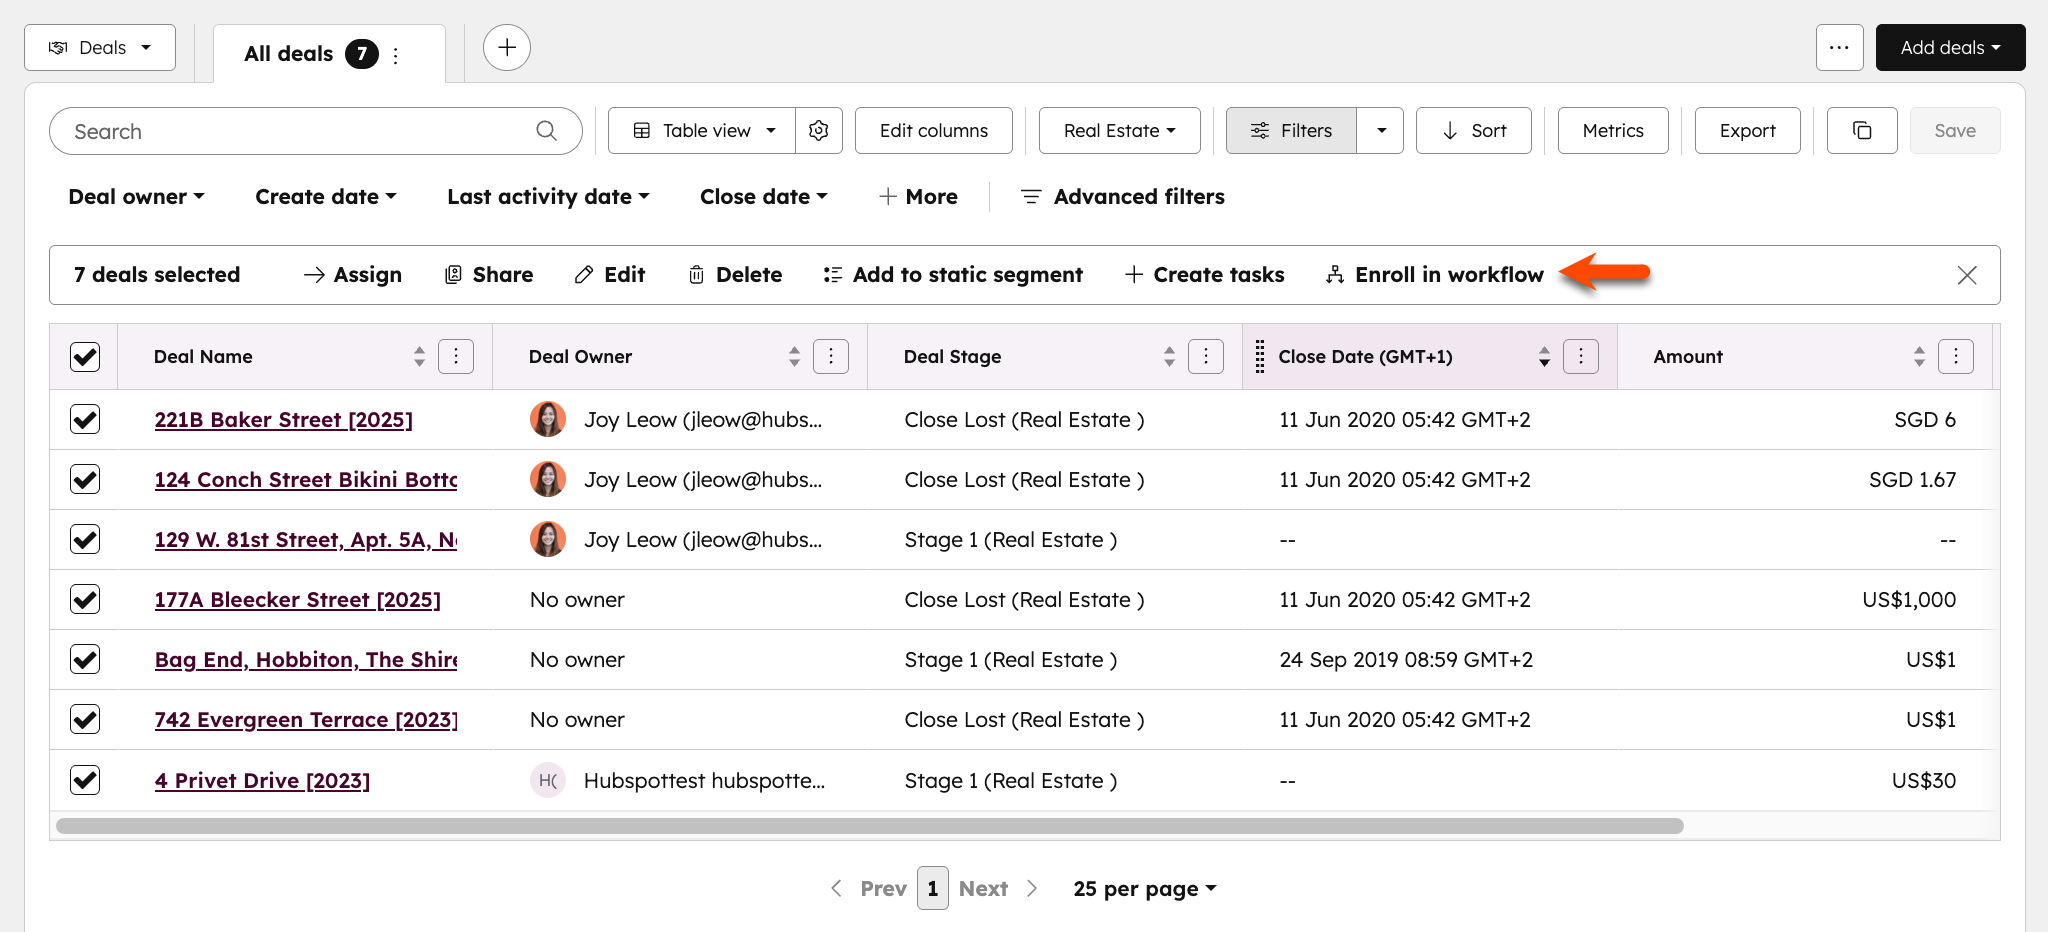Uncheck 221B Baker Street's row checkbox
2048x932 pixels.
(x=85, y=419)
